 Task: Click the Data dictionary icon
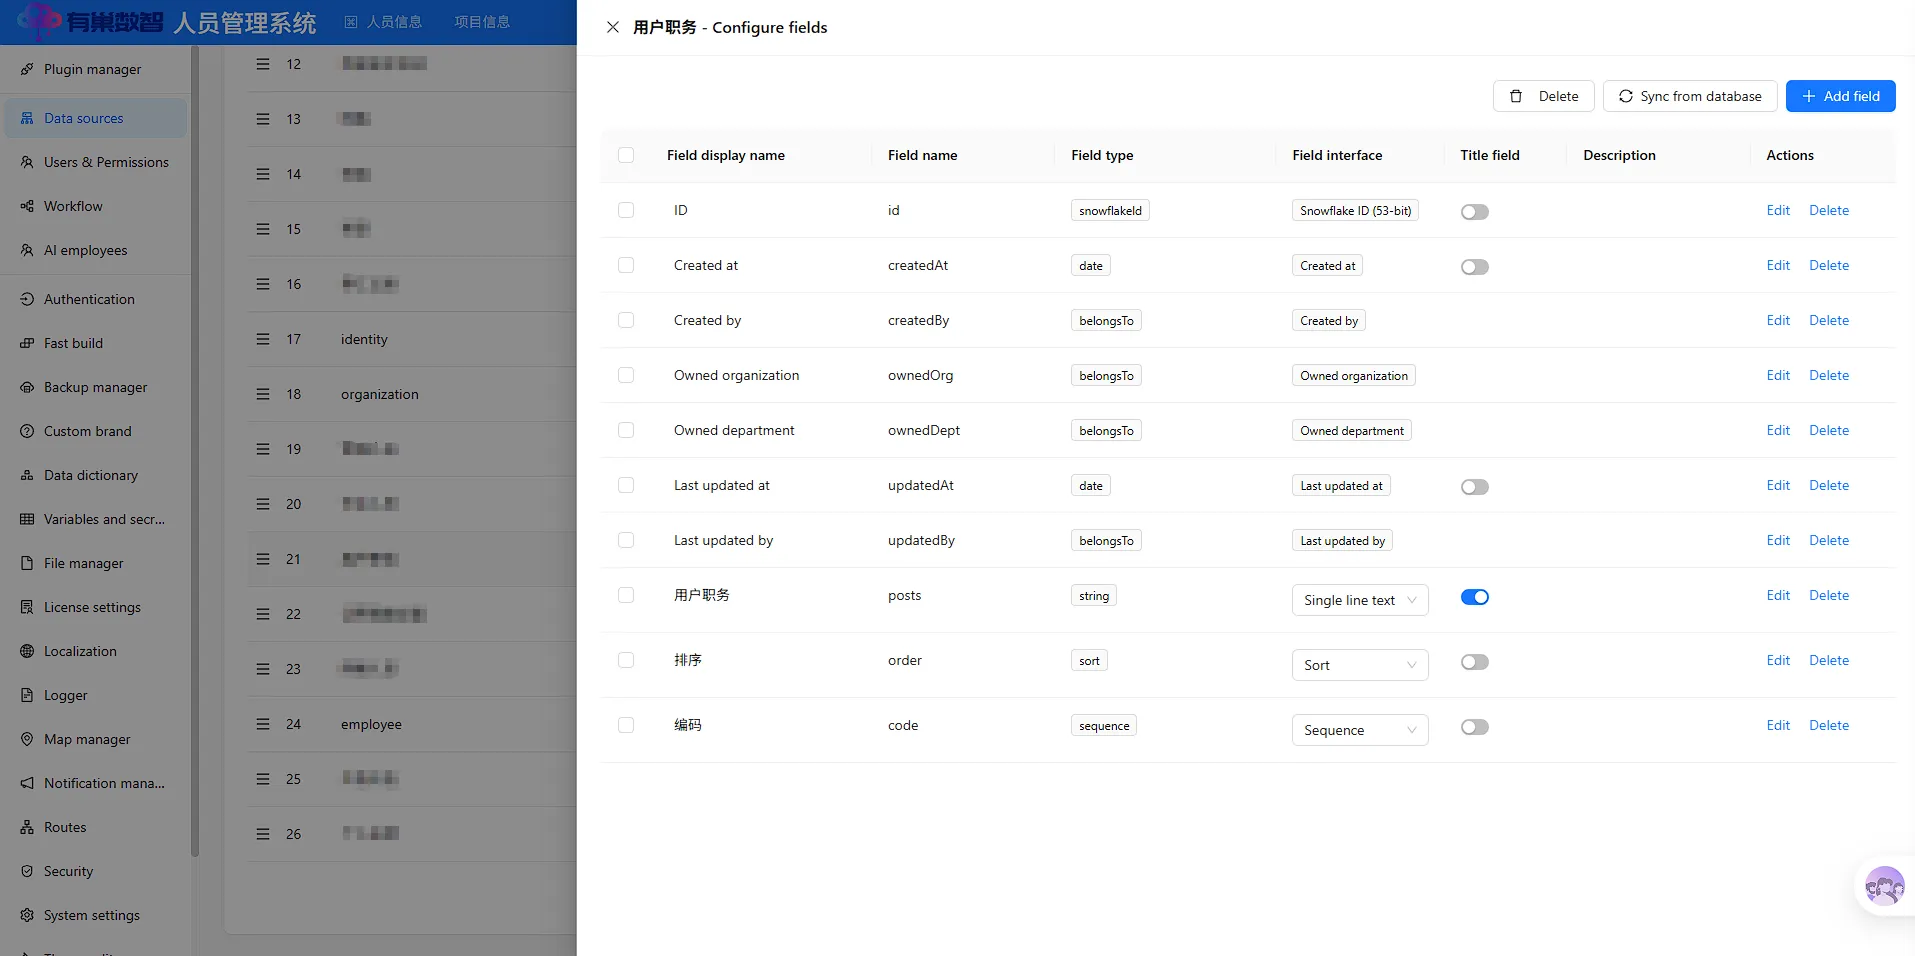pos(27,475)
